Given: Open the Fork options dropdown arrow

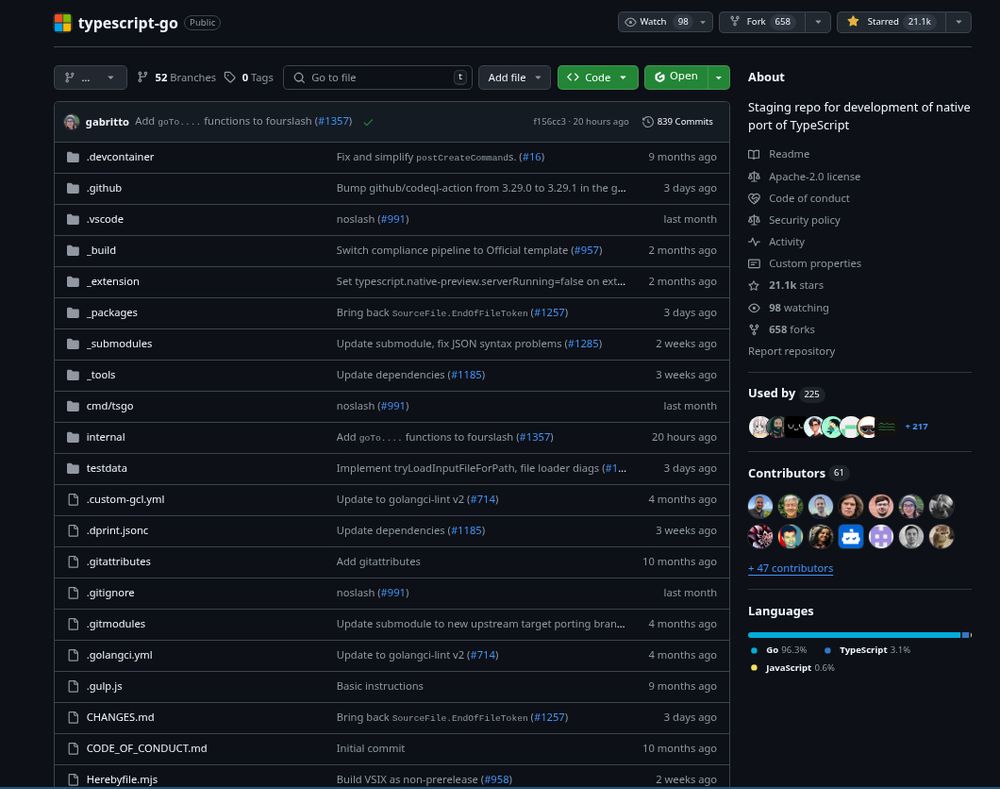Looking at the screenshot, I should coord(818,22).
